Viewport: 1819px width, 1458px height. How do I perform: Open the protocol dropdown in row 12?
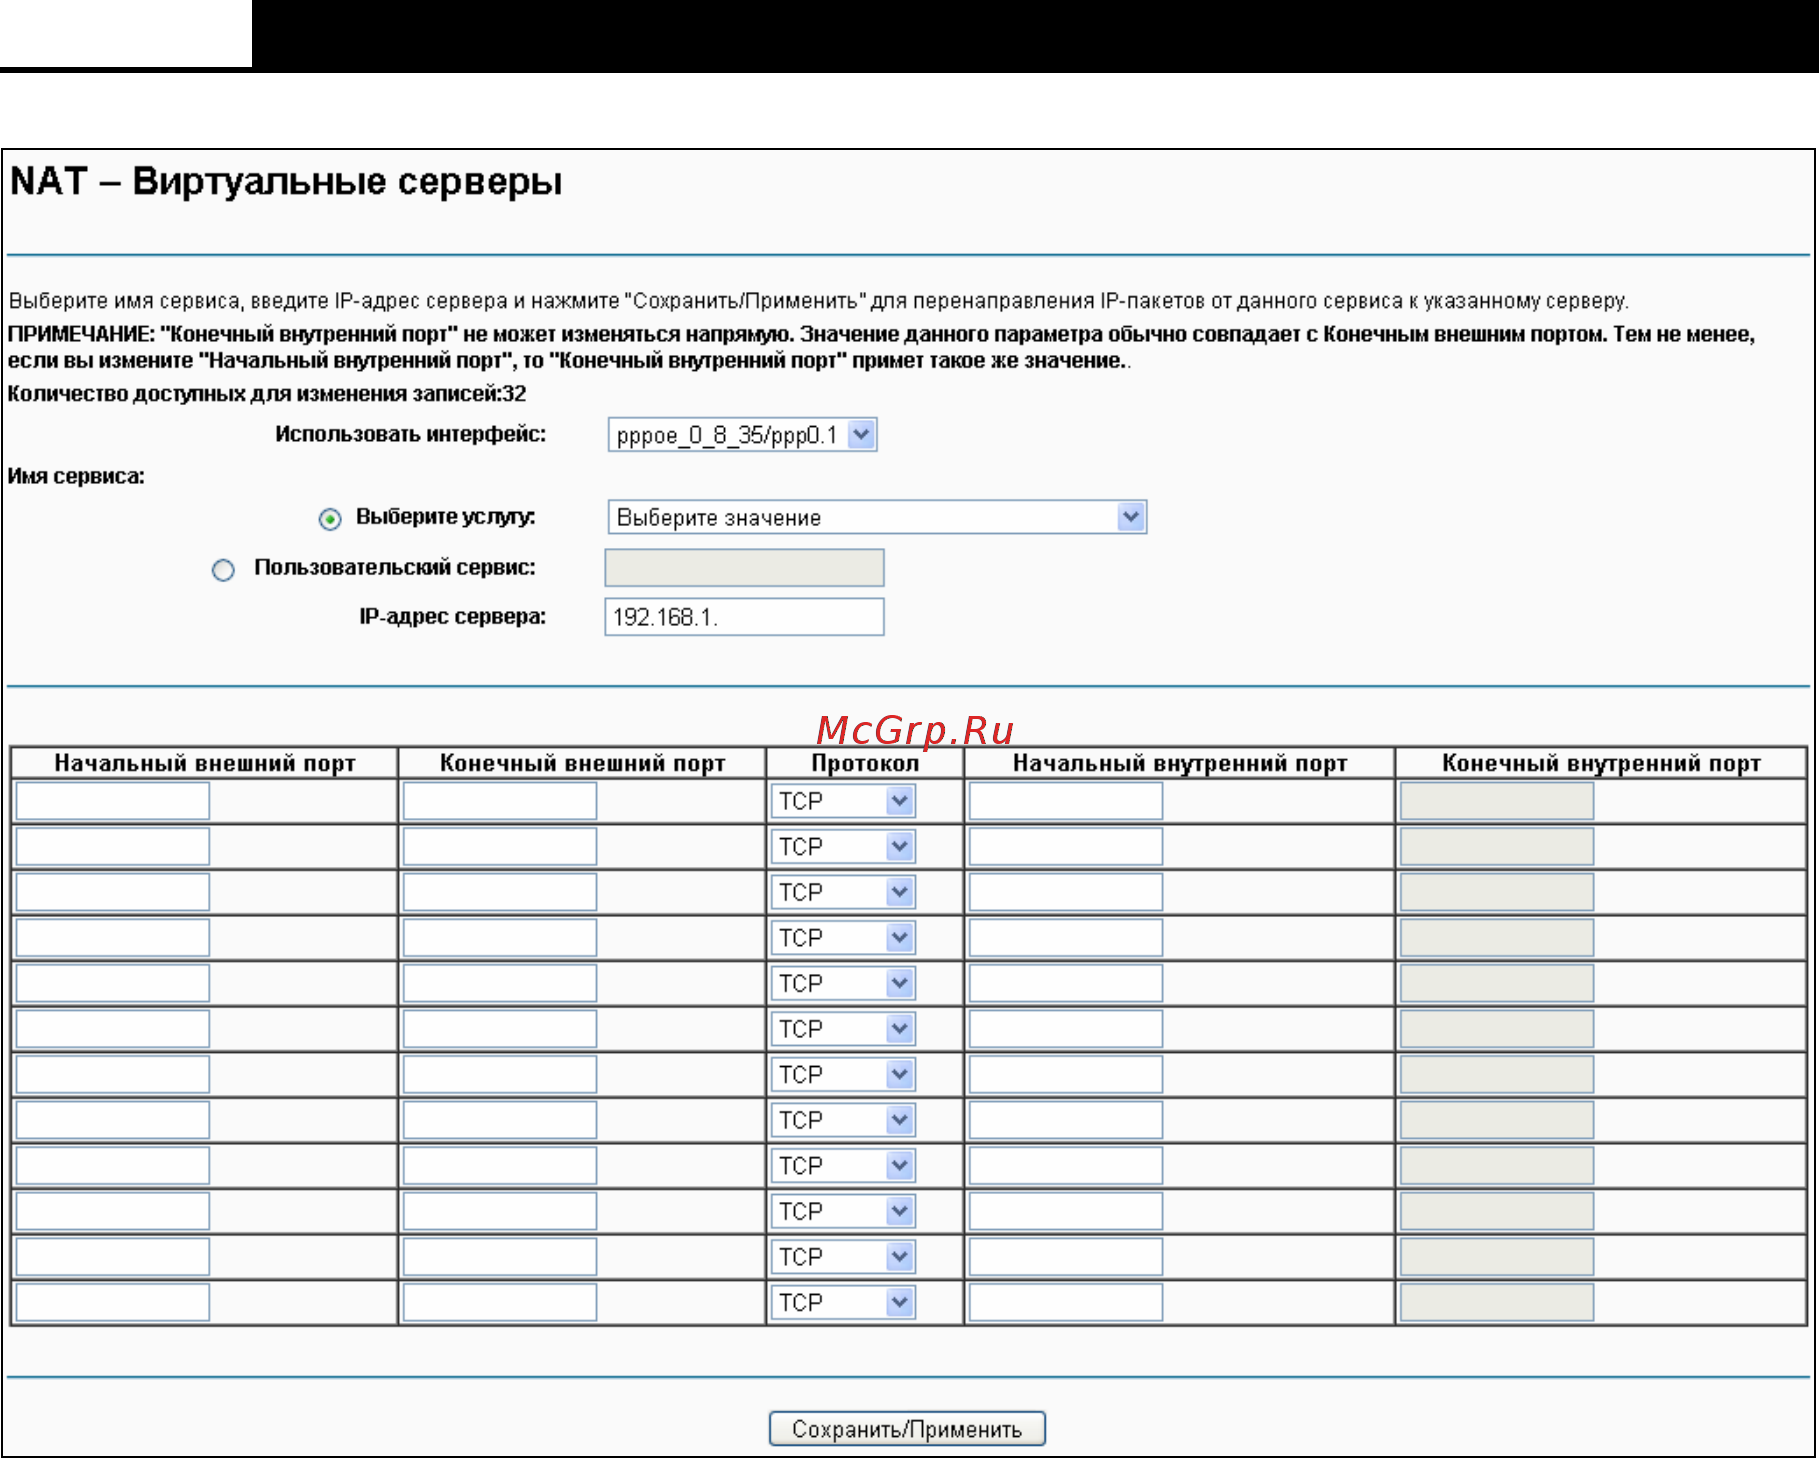(842, 1302)
